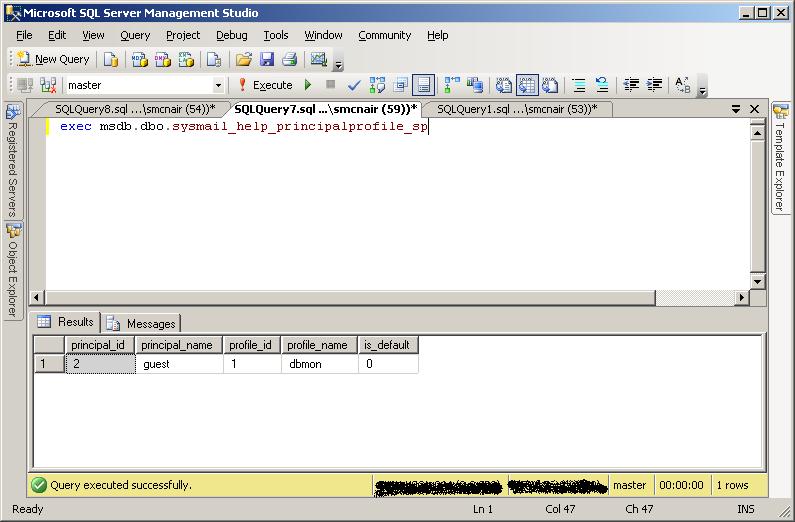
Task: Specify Values for Template Parameters
Action: [682, 85]
